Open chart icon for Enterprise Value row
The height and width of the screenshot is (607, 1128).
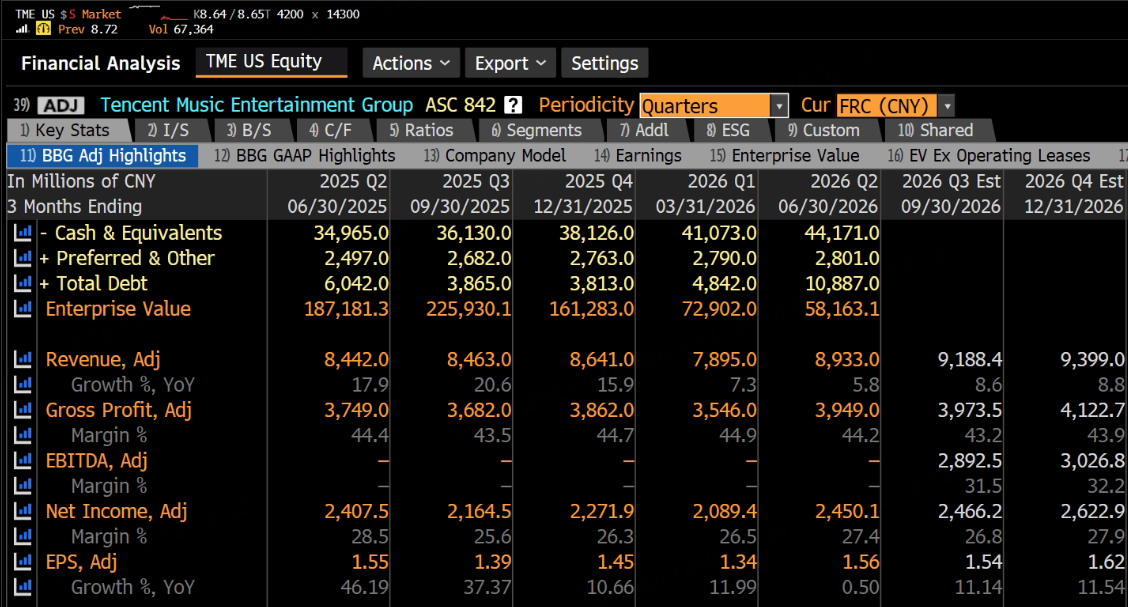click(x=23, y=309)
